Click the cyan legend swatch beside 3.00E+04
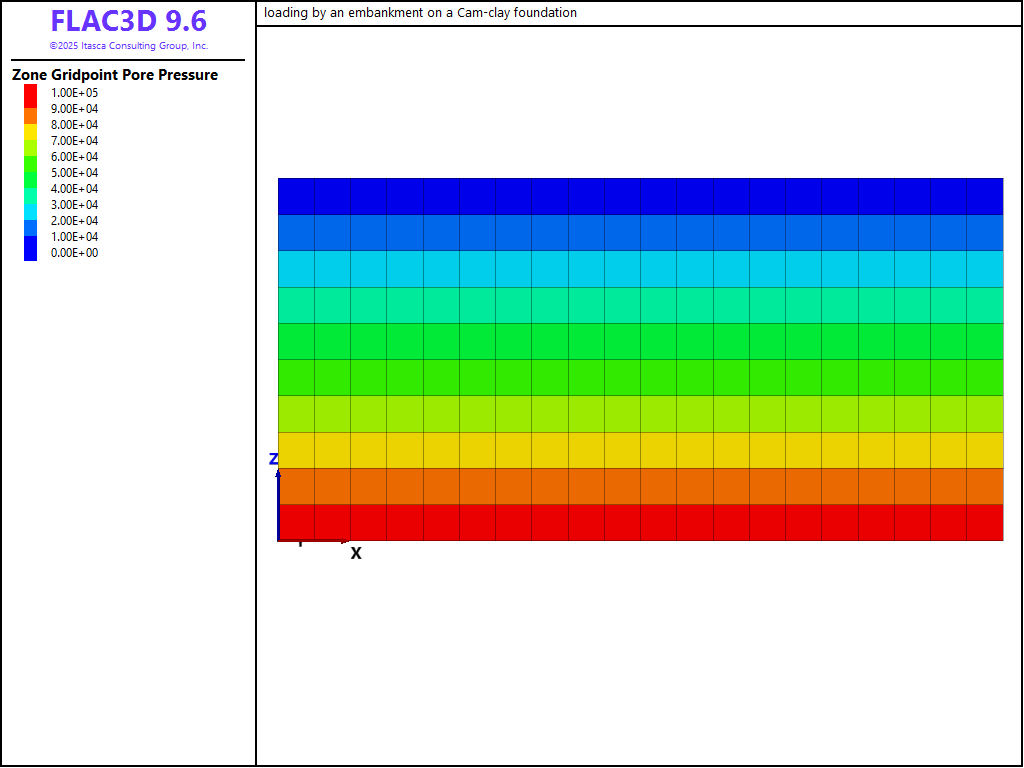The height and width of the screenshot is (768, 1024). coord(31,206)
